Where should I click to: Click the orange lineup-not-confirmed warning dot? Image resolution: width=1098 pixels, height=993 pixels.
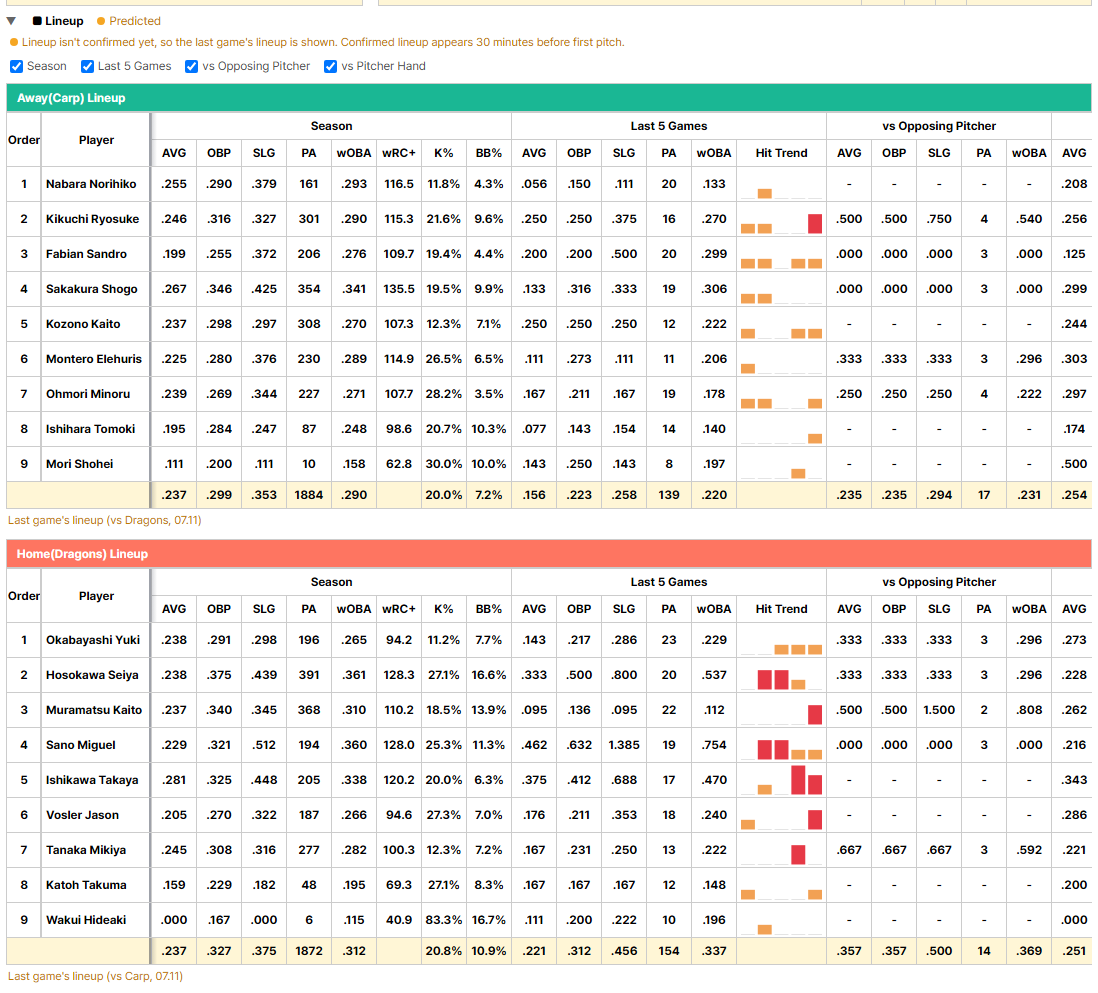click(x=13, y=43)
